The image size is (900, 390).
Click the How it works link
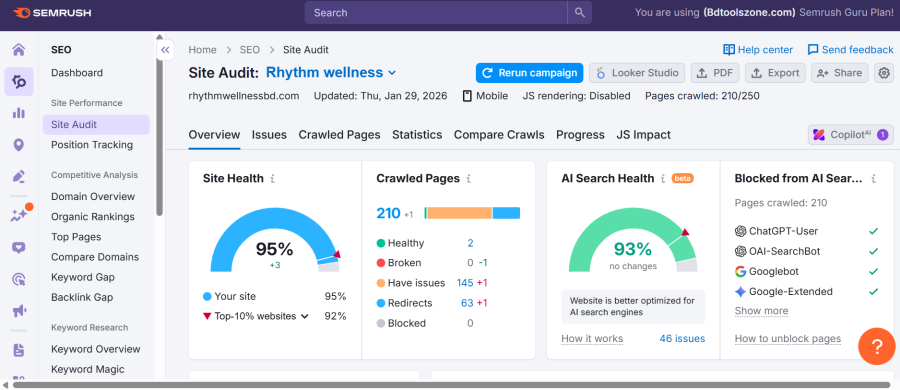pos(592,338)
